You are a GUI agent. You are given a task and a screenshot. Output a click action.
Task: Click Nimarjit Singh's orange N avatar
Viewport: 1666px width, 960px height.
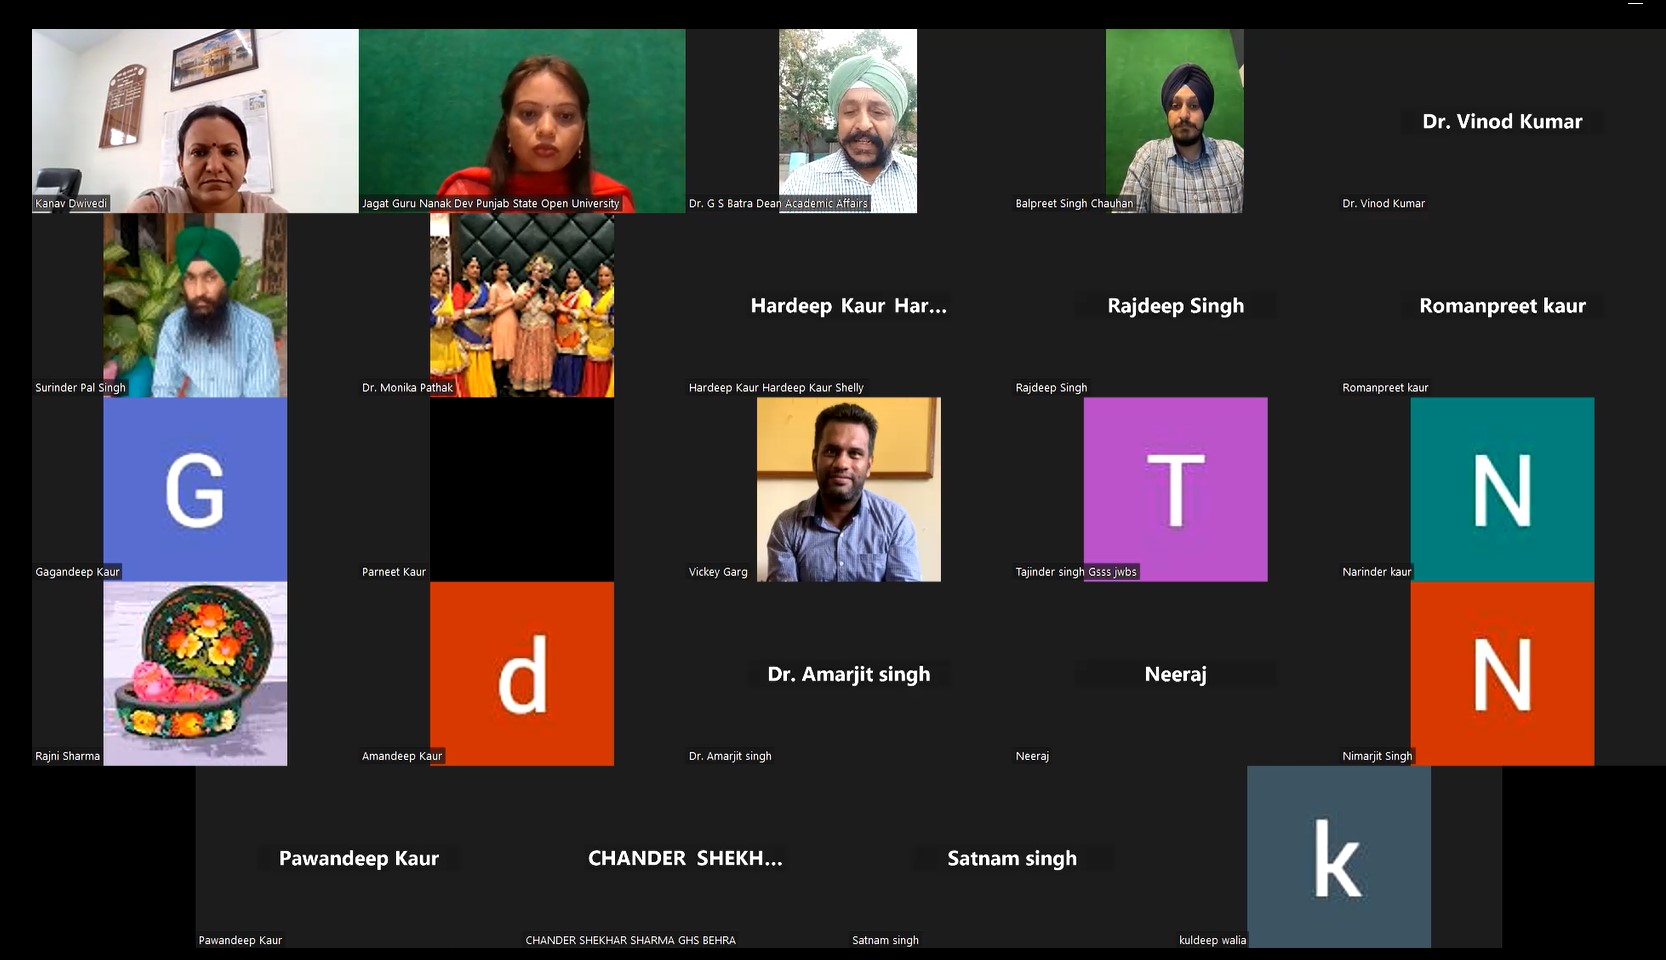(x=1502, y=674)
